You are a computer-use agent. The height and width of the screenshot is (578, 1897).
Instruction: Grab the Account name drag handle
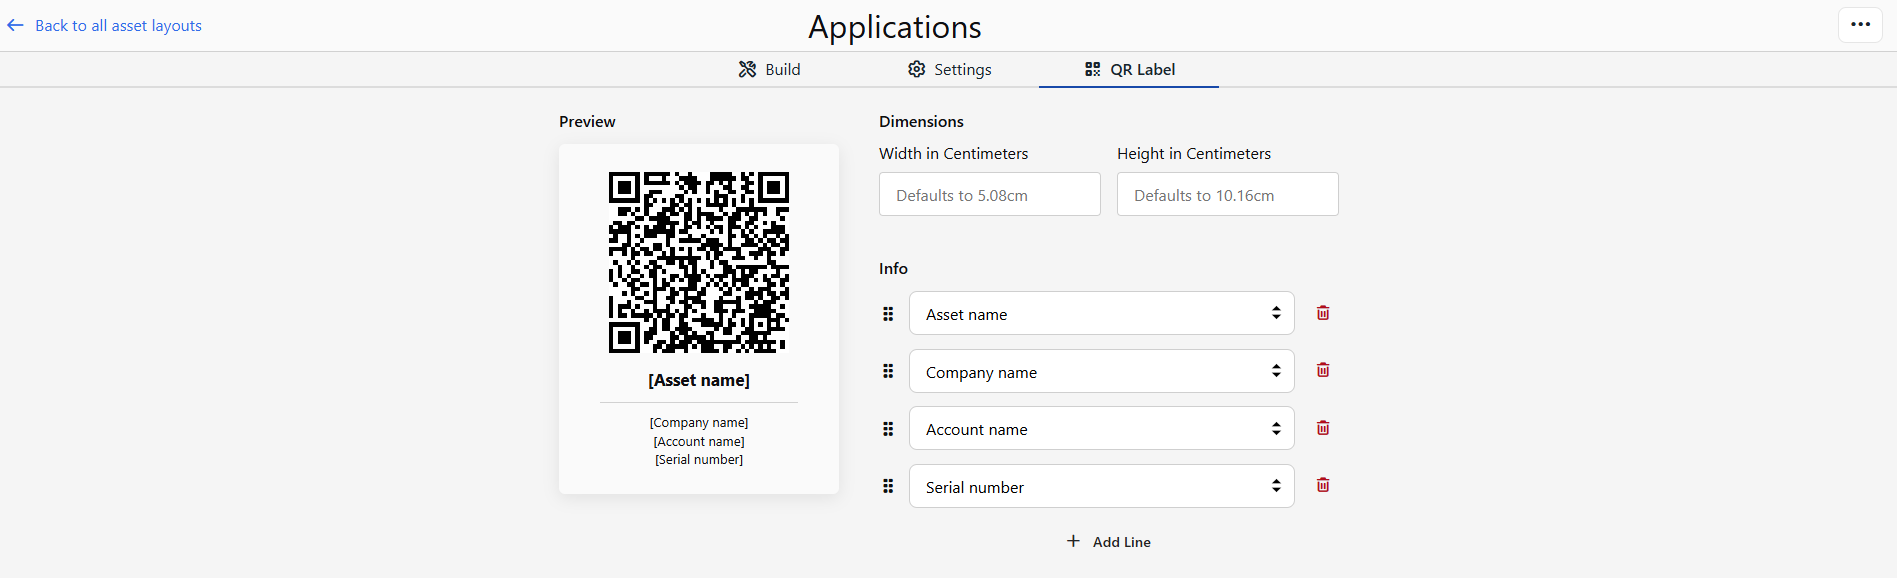click(888, 429)
